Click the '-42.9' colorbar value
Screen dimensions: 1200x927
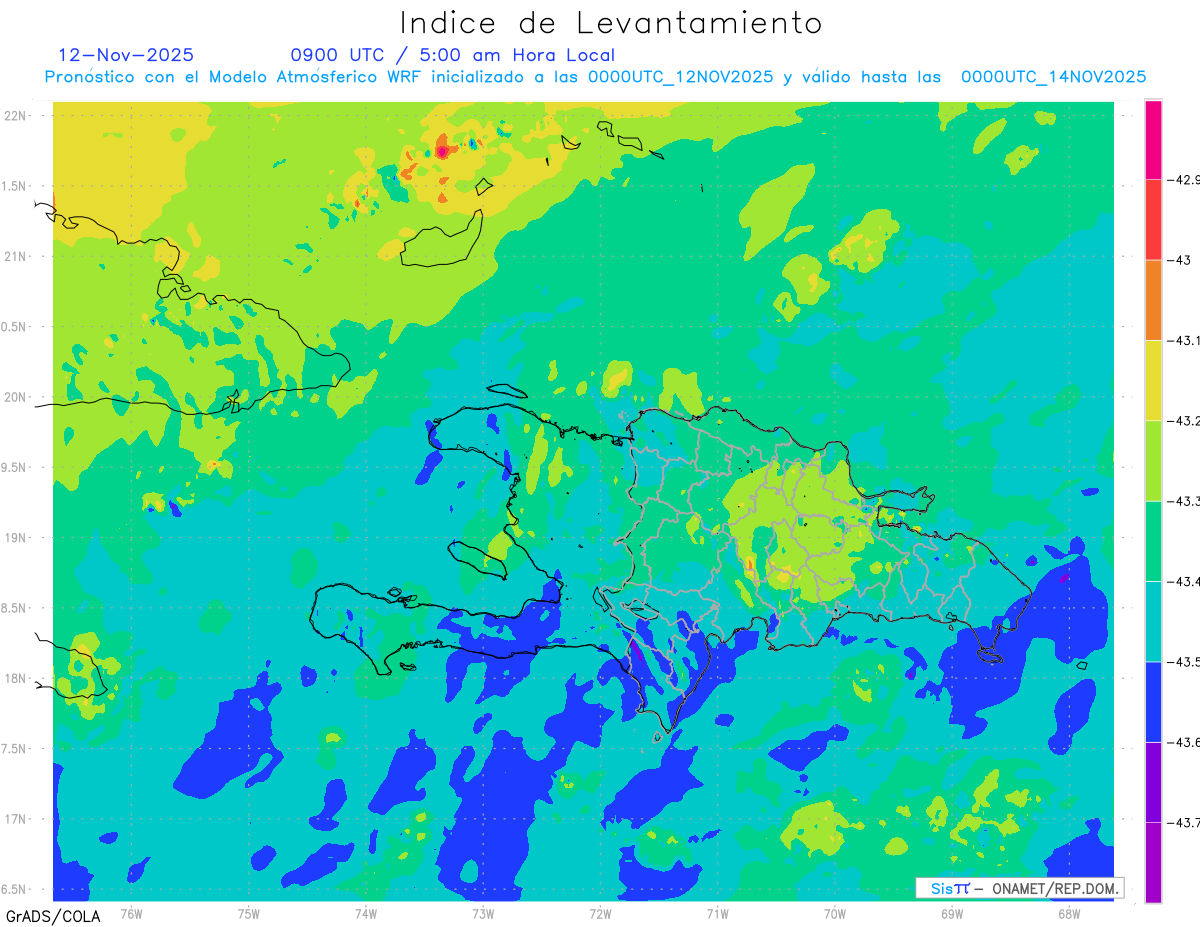click(x=1184, y=180)
